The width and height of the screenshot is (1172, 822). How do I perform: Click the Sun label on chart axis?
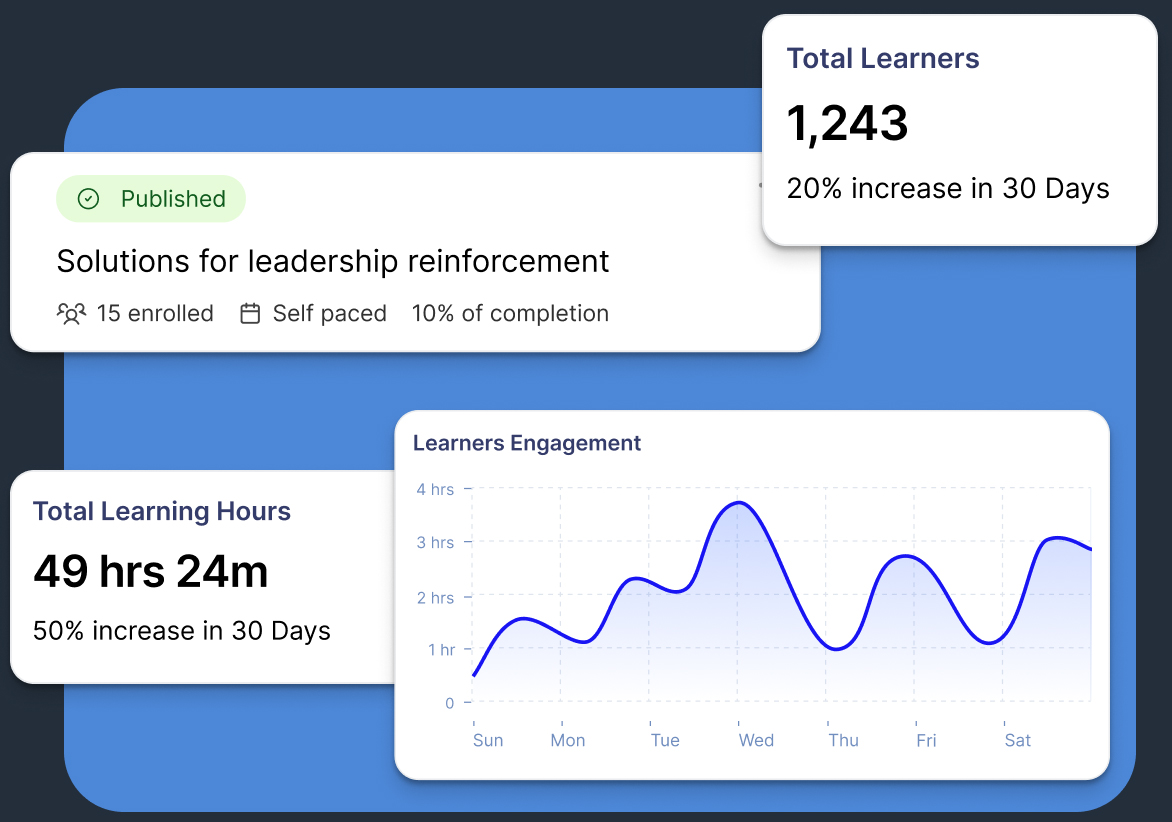(x=488, y=741)
